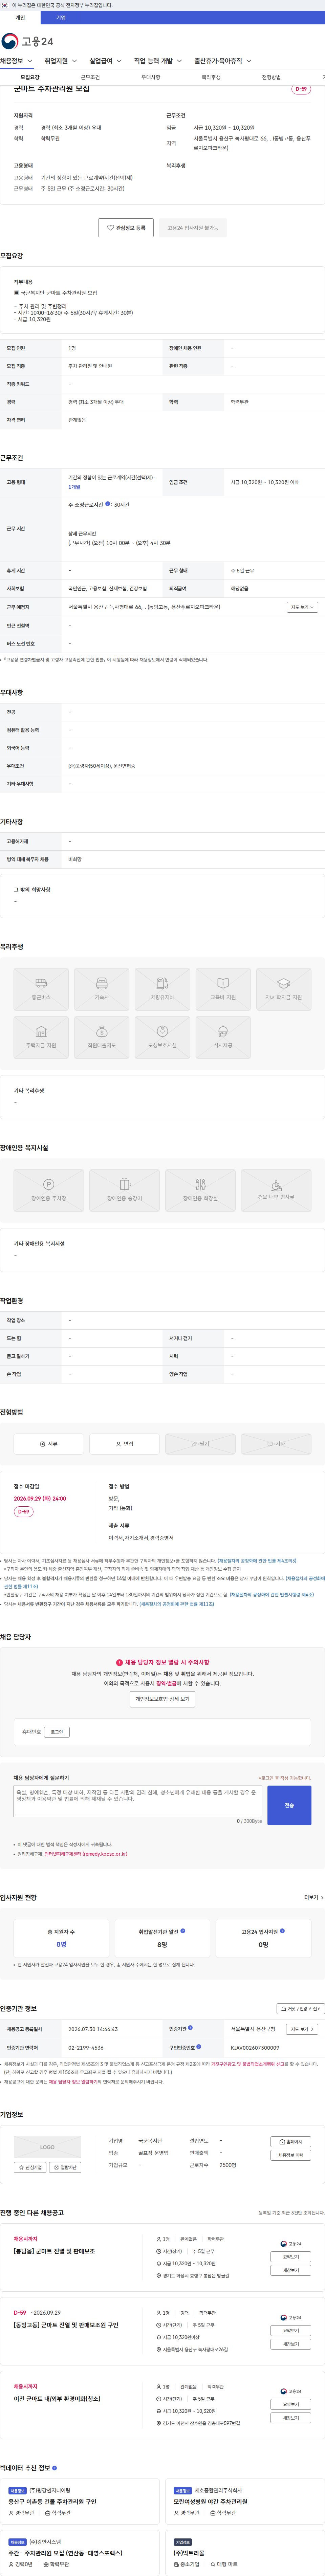Go to the 모집요강 section tab

point(30,77)
